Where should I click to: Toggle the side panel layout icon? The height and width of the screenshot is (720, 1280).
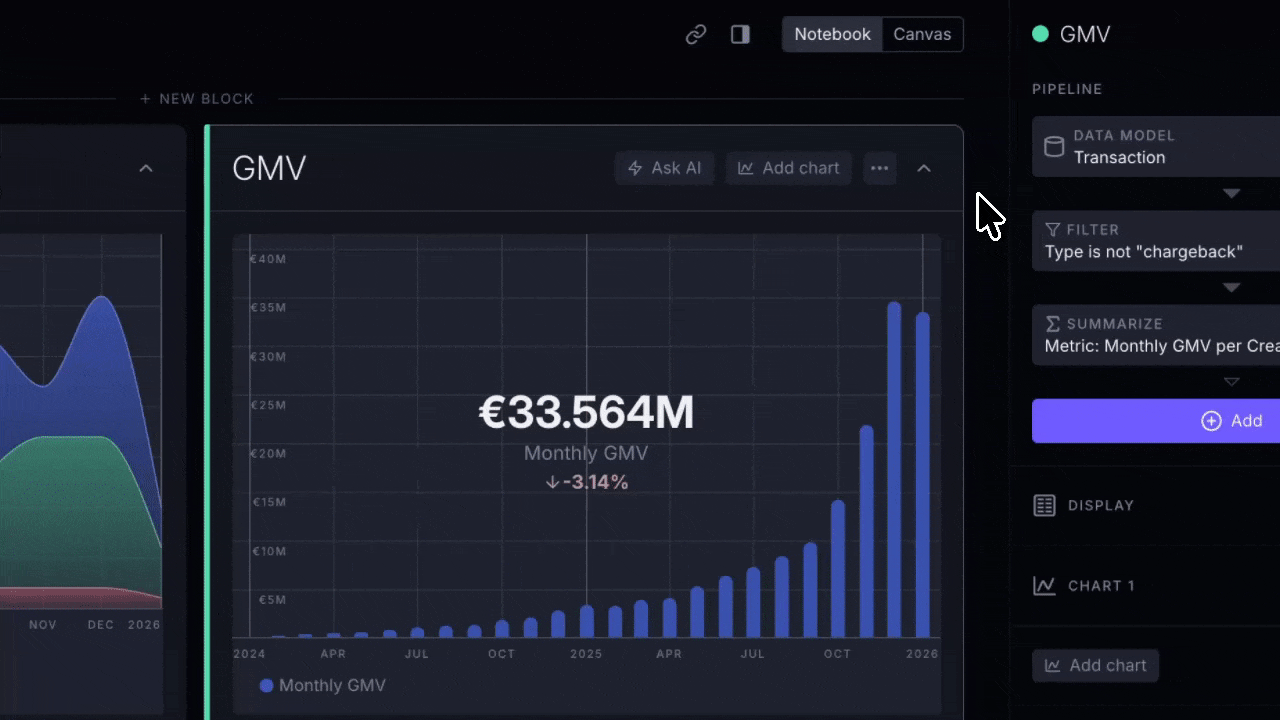740,35
